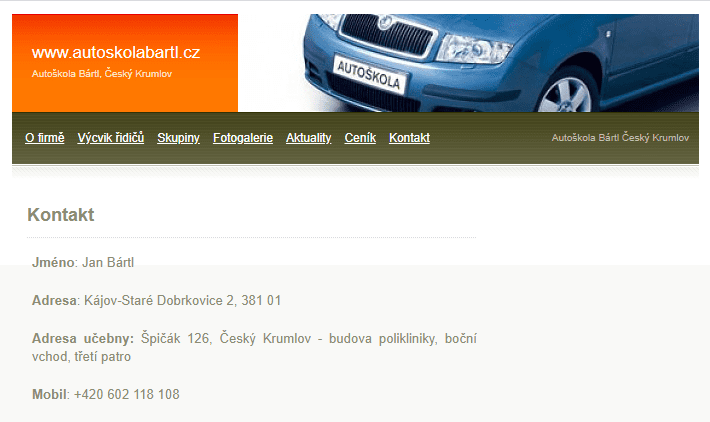View the Fotogalerie page
The image size is (710, 422).
(x=243, y=138)
